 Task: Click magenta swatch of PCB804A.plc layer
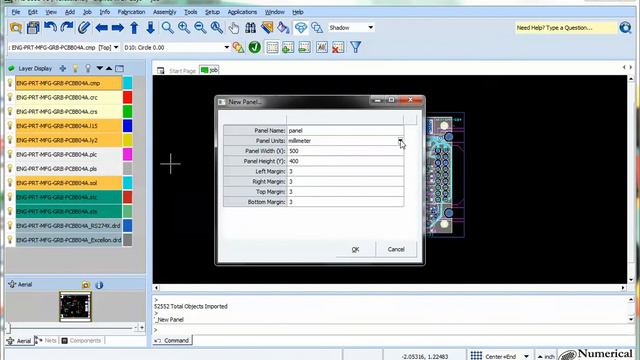coord(127,154)
